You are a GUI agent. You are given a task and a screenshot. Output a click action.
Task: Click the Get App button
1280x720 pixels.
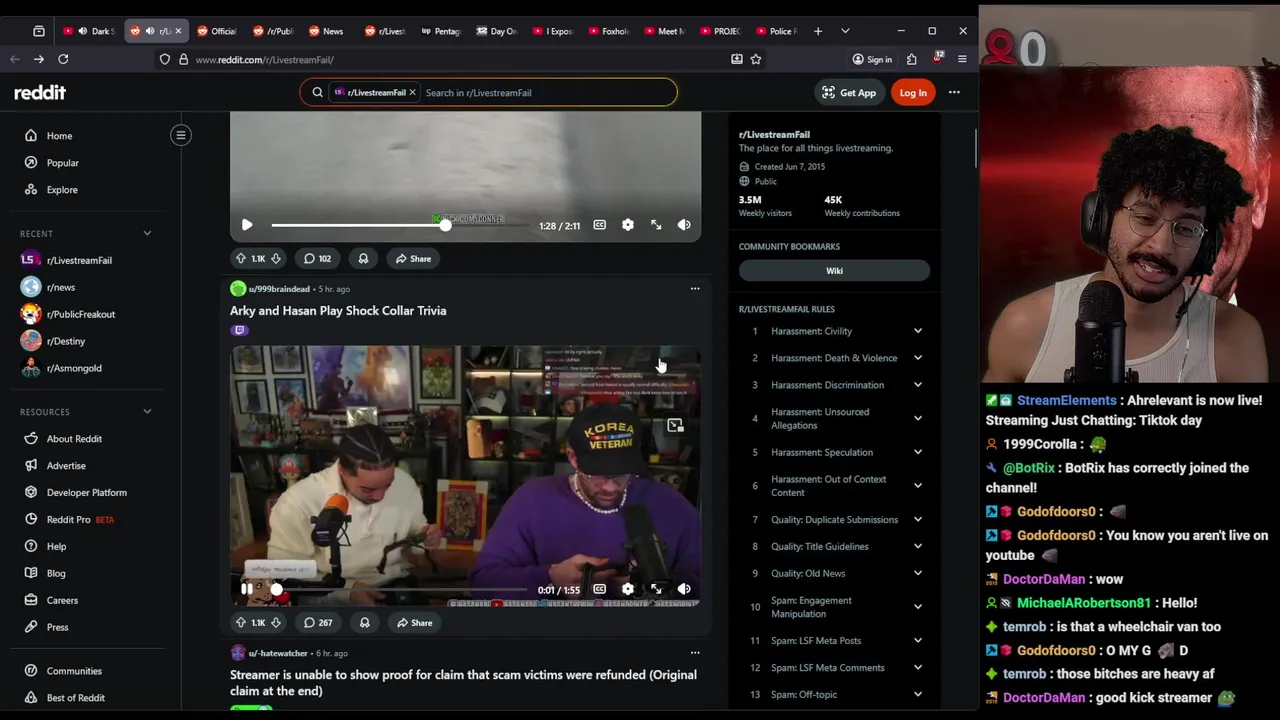click(848, 92)
